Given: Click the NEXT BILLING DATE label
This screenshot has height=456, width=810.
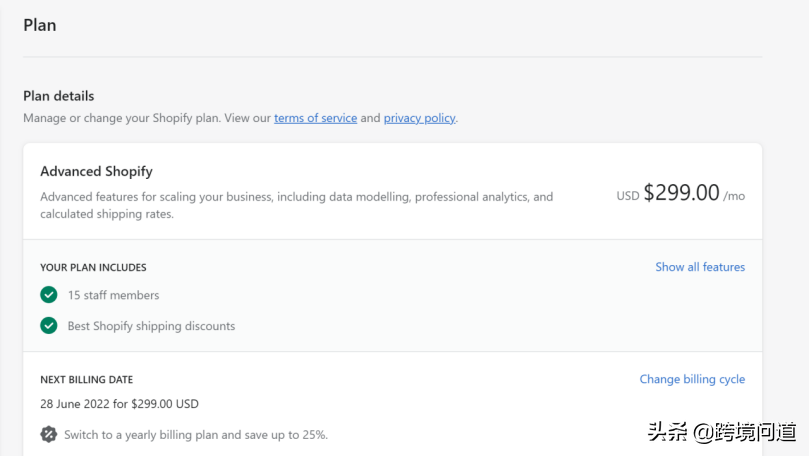Looking at the screenshot, I should coord(86,380).
